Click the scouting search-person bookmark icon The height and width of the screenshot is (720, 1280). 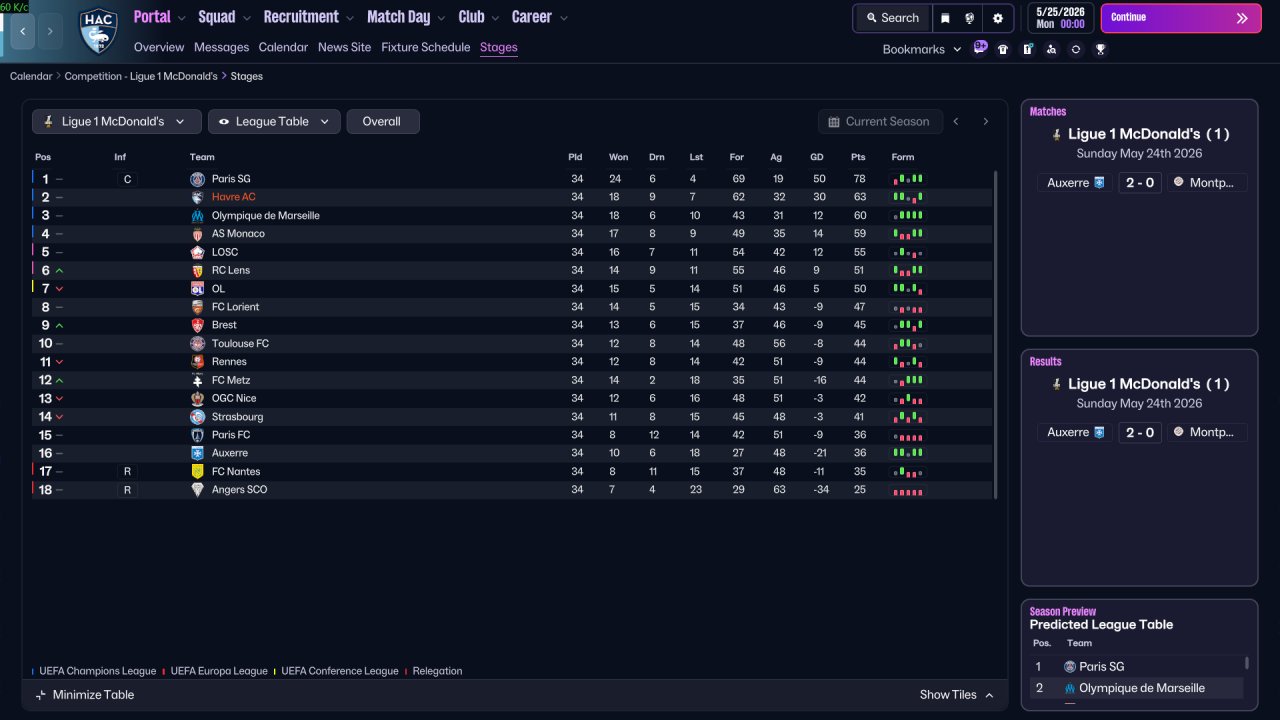click(1051, 49)
